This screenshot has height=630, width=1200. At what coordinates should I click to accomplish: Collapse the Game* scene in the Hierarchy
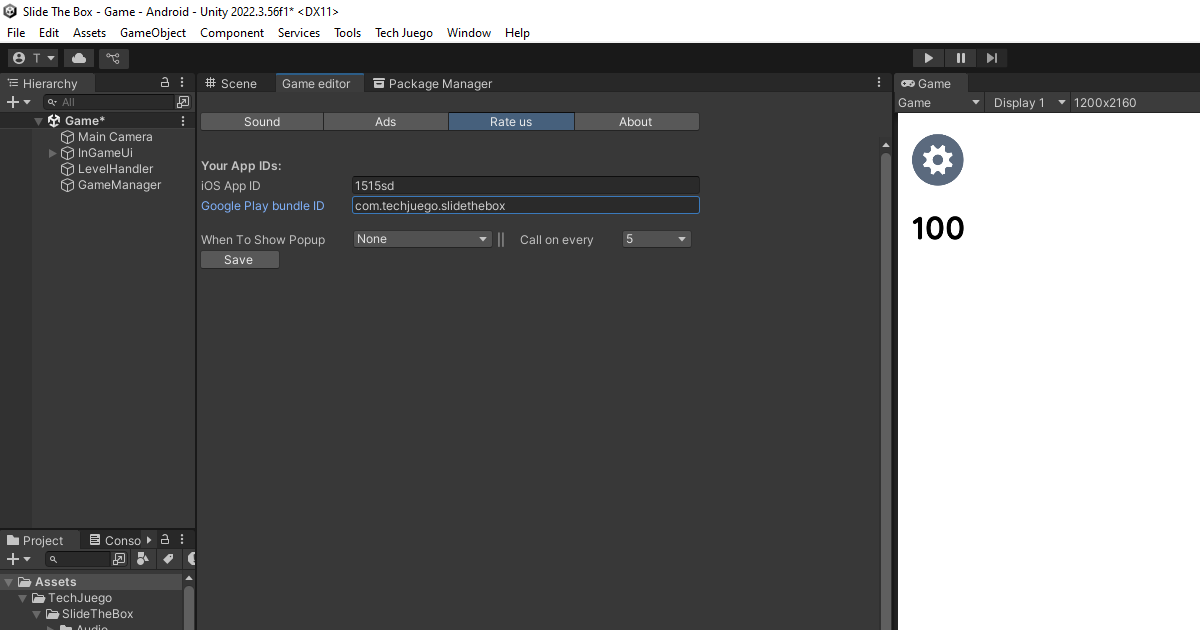tap(38, 121)
